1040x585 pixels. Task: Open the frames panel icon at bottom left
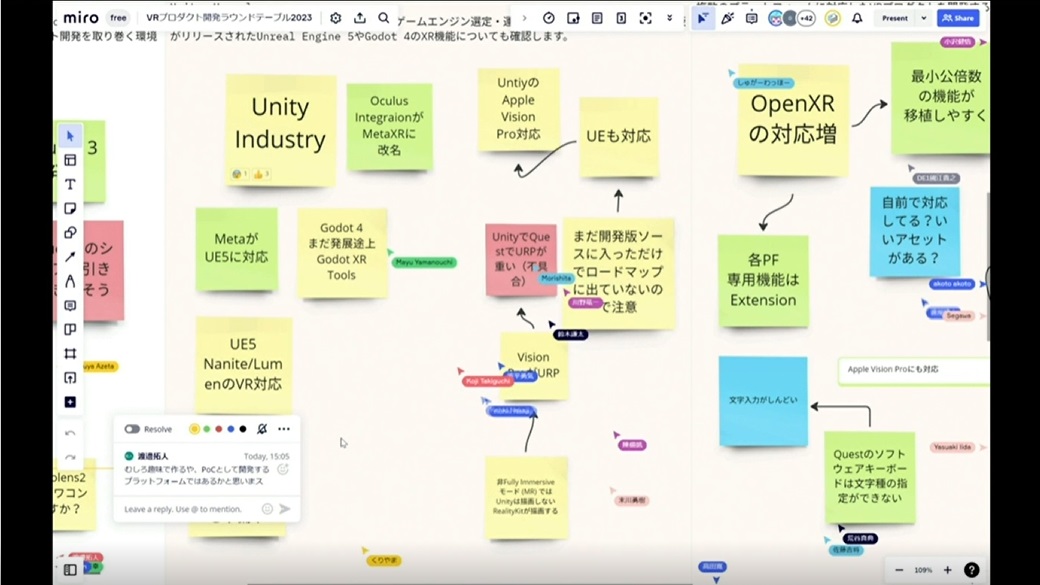(70, 570)
